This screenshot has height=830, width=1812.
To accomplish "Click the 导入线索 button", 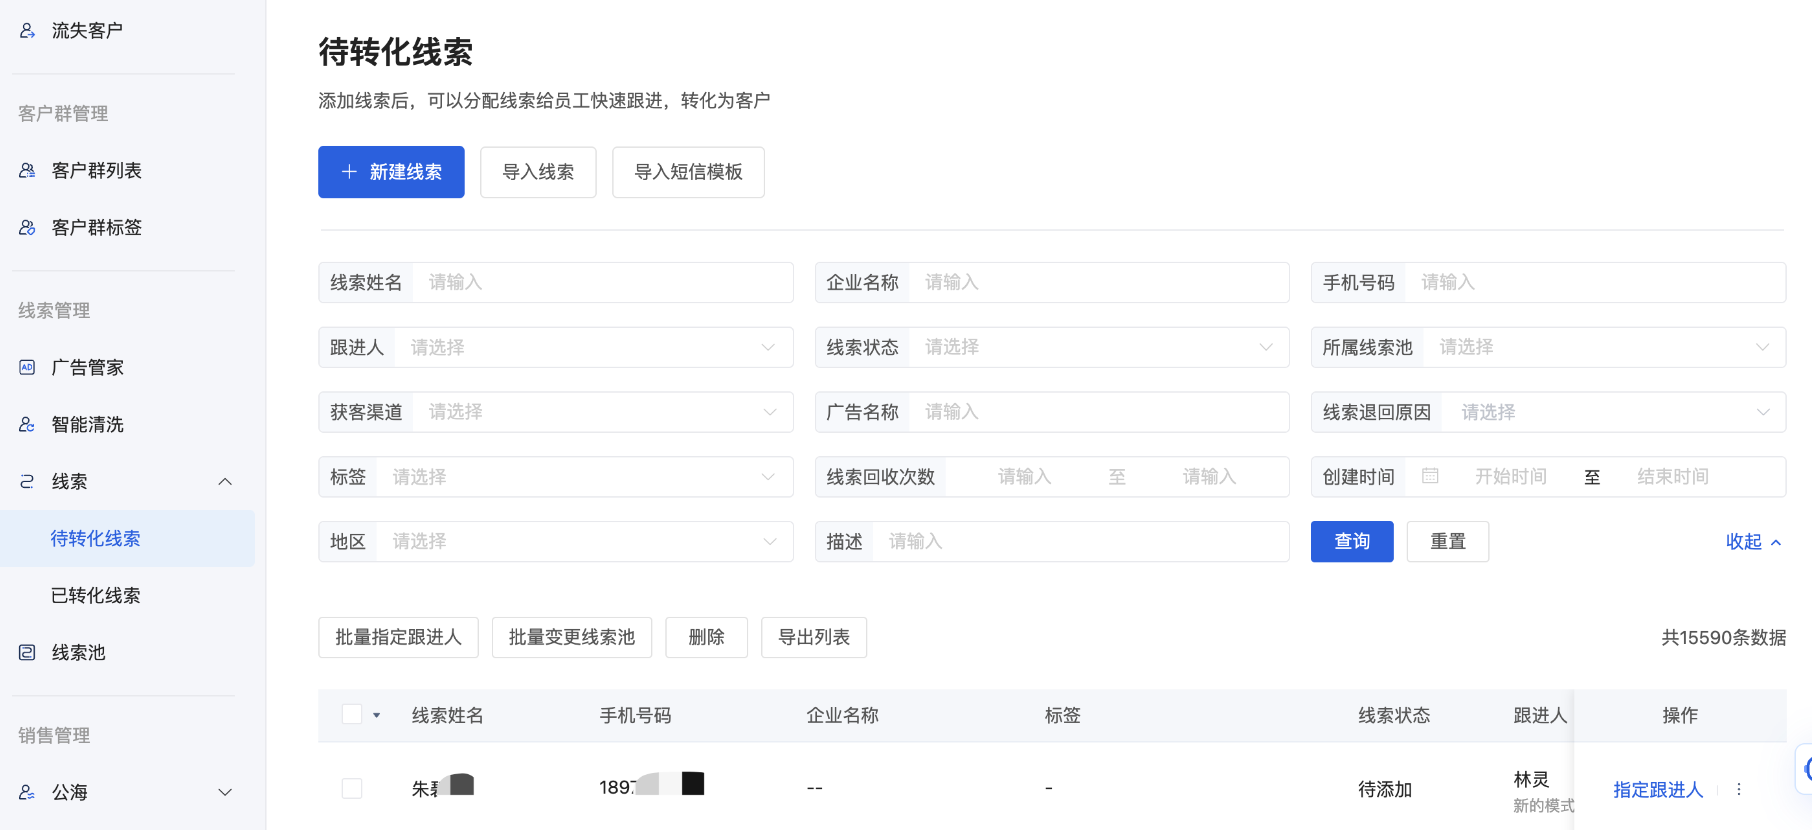I will (x=538, y=172).
